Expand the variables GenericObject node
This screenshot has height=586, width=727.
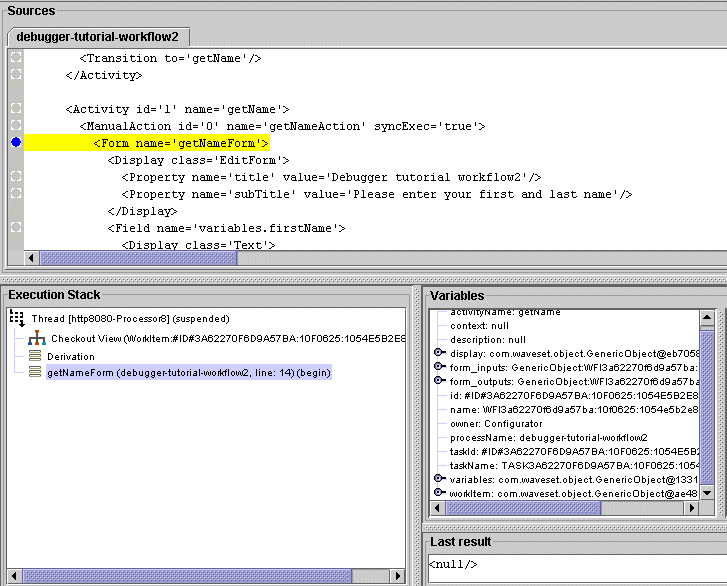point(440,478)
